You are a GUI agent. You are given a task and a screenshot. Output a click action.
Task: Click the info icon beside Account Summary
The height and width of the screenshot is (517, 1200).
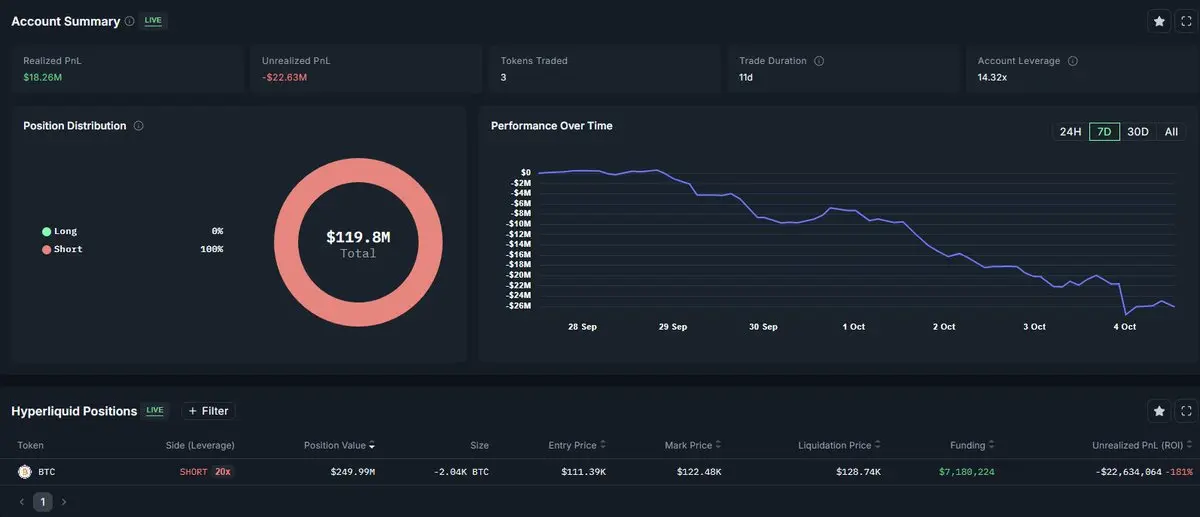coord(130,21)
